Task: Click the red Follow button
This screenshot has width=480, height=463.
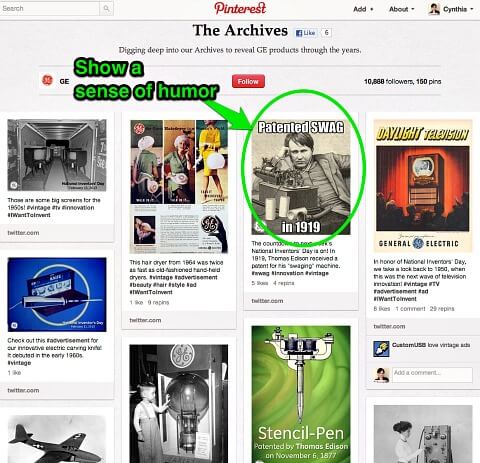Action: pyautogui.click(x=248, y=81)
